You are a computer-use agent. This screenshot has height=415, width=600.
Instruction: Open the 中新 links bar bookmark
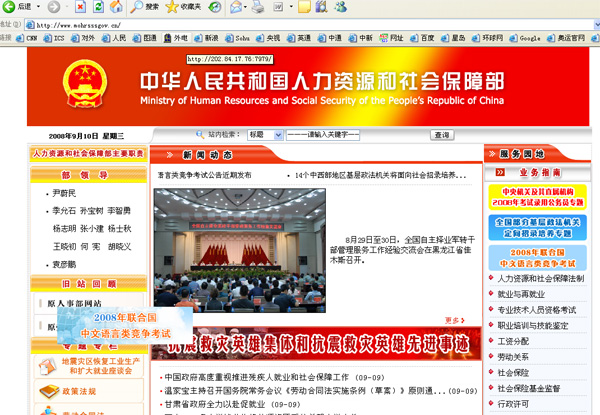click(360, 38)
